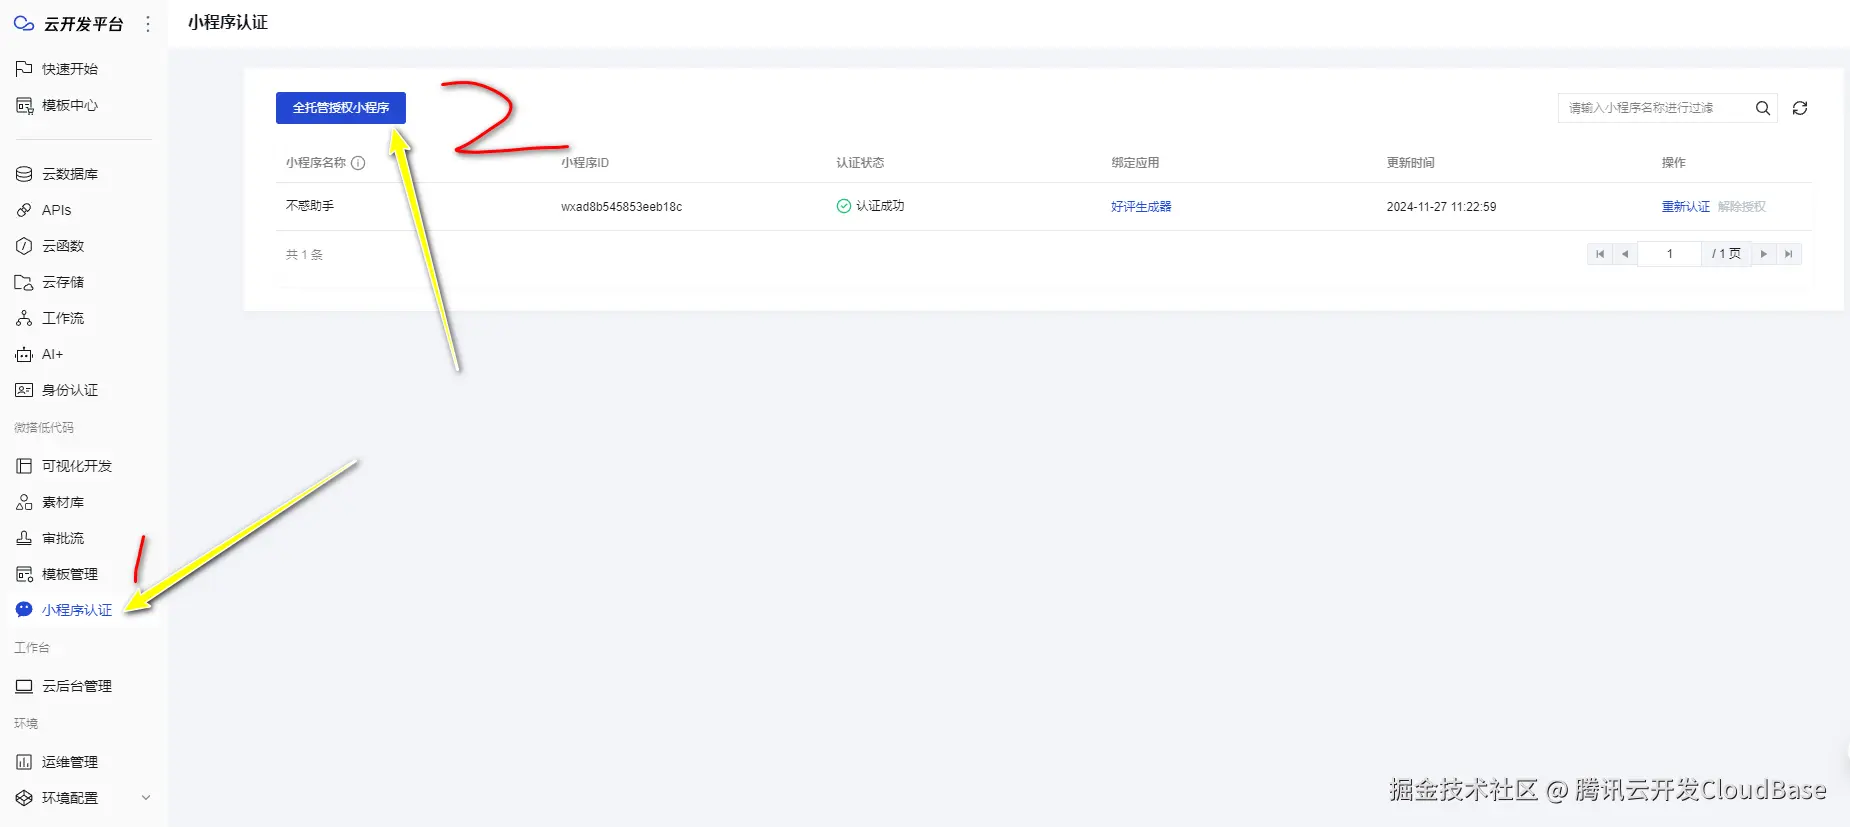Go to the last page

[x=1789, y=254]
